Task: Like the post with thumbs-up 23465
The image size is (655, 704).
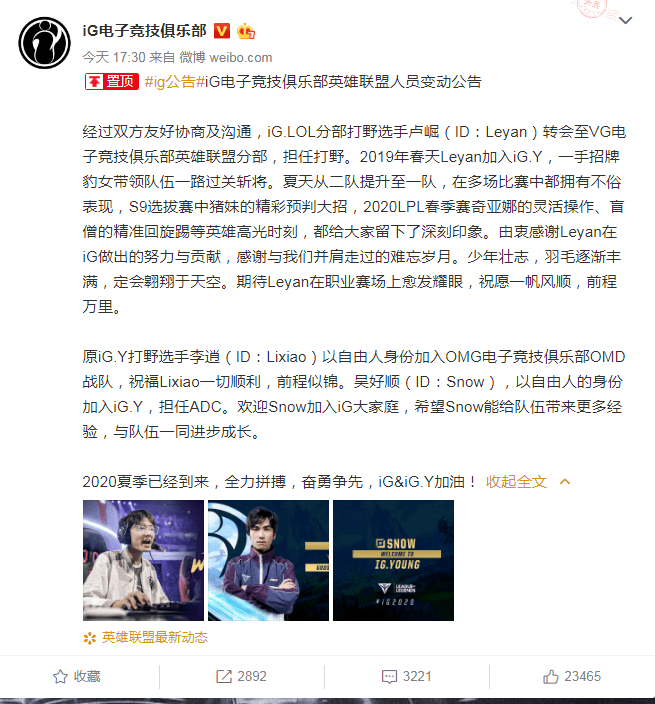Action: tap(550, 676)
